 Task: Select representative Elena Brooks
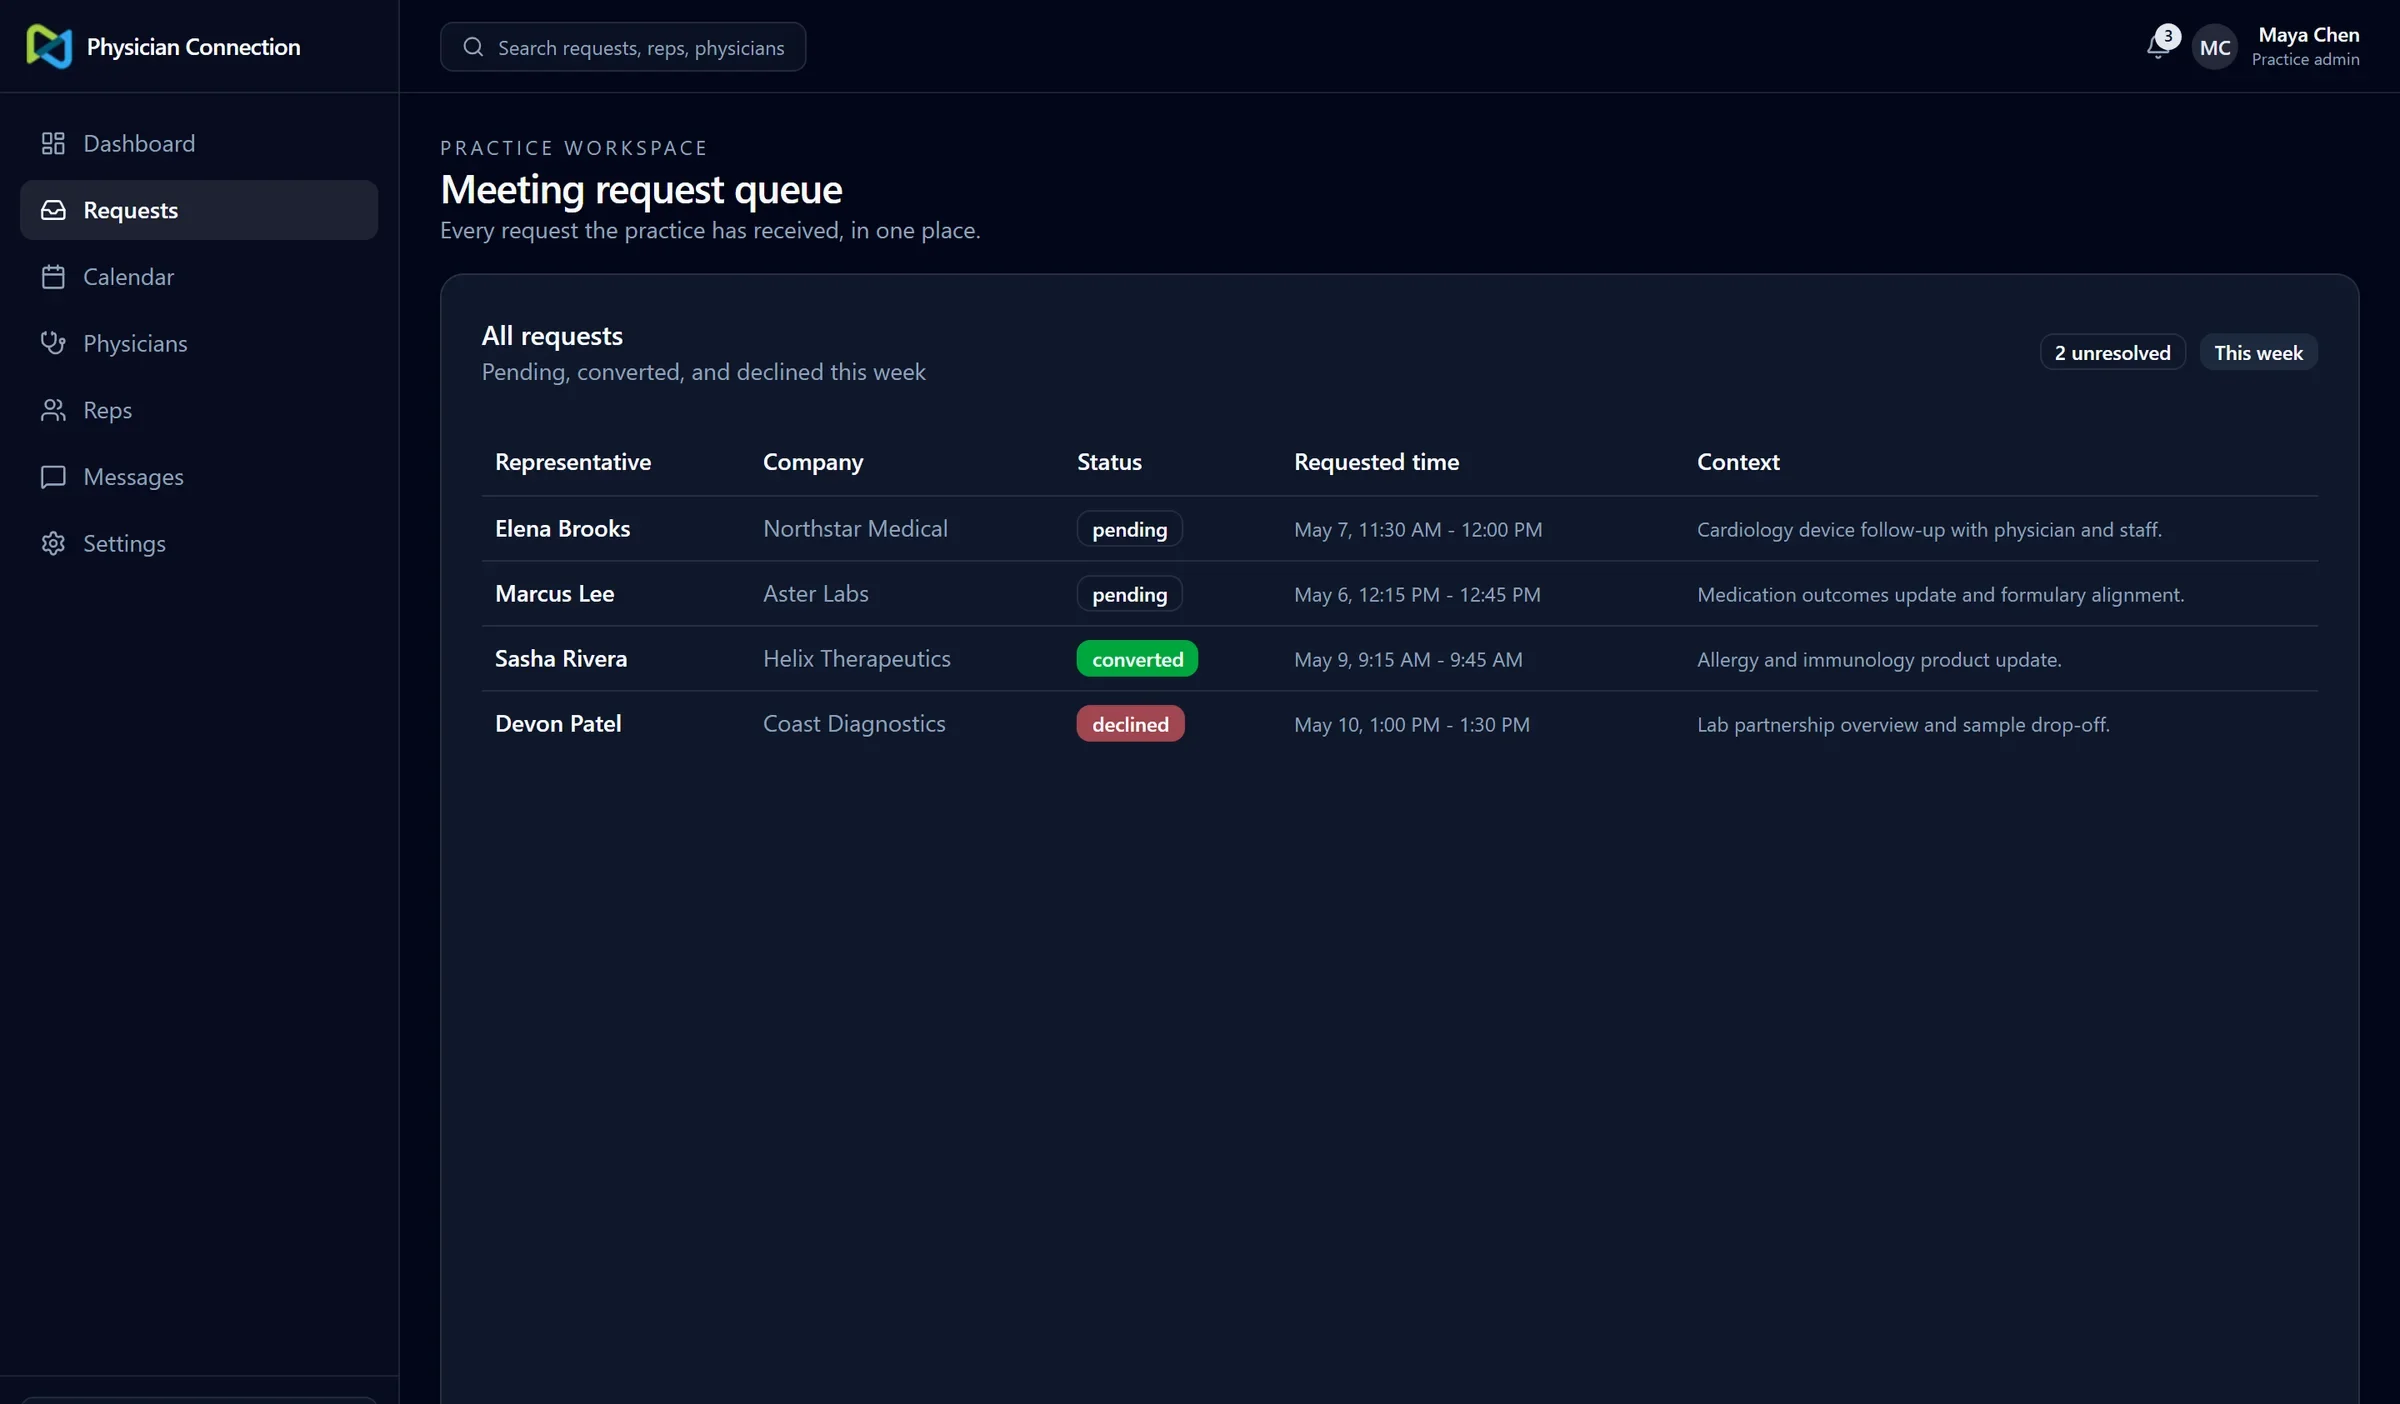pos(562,529)
